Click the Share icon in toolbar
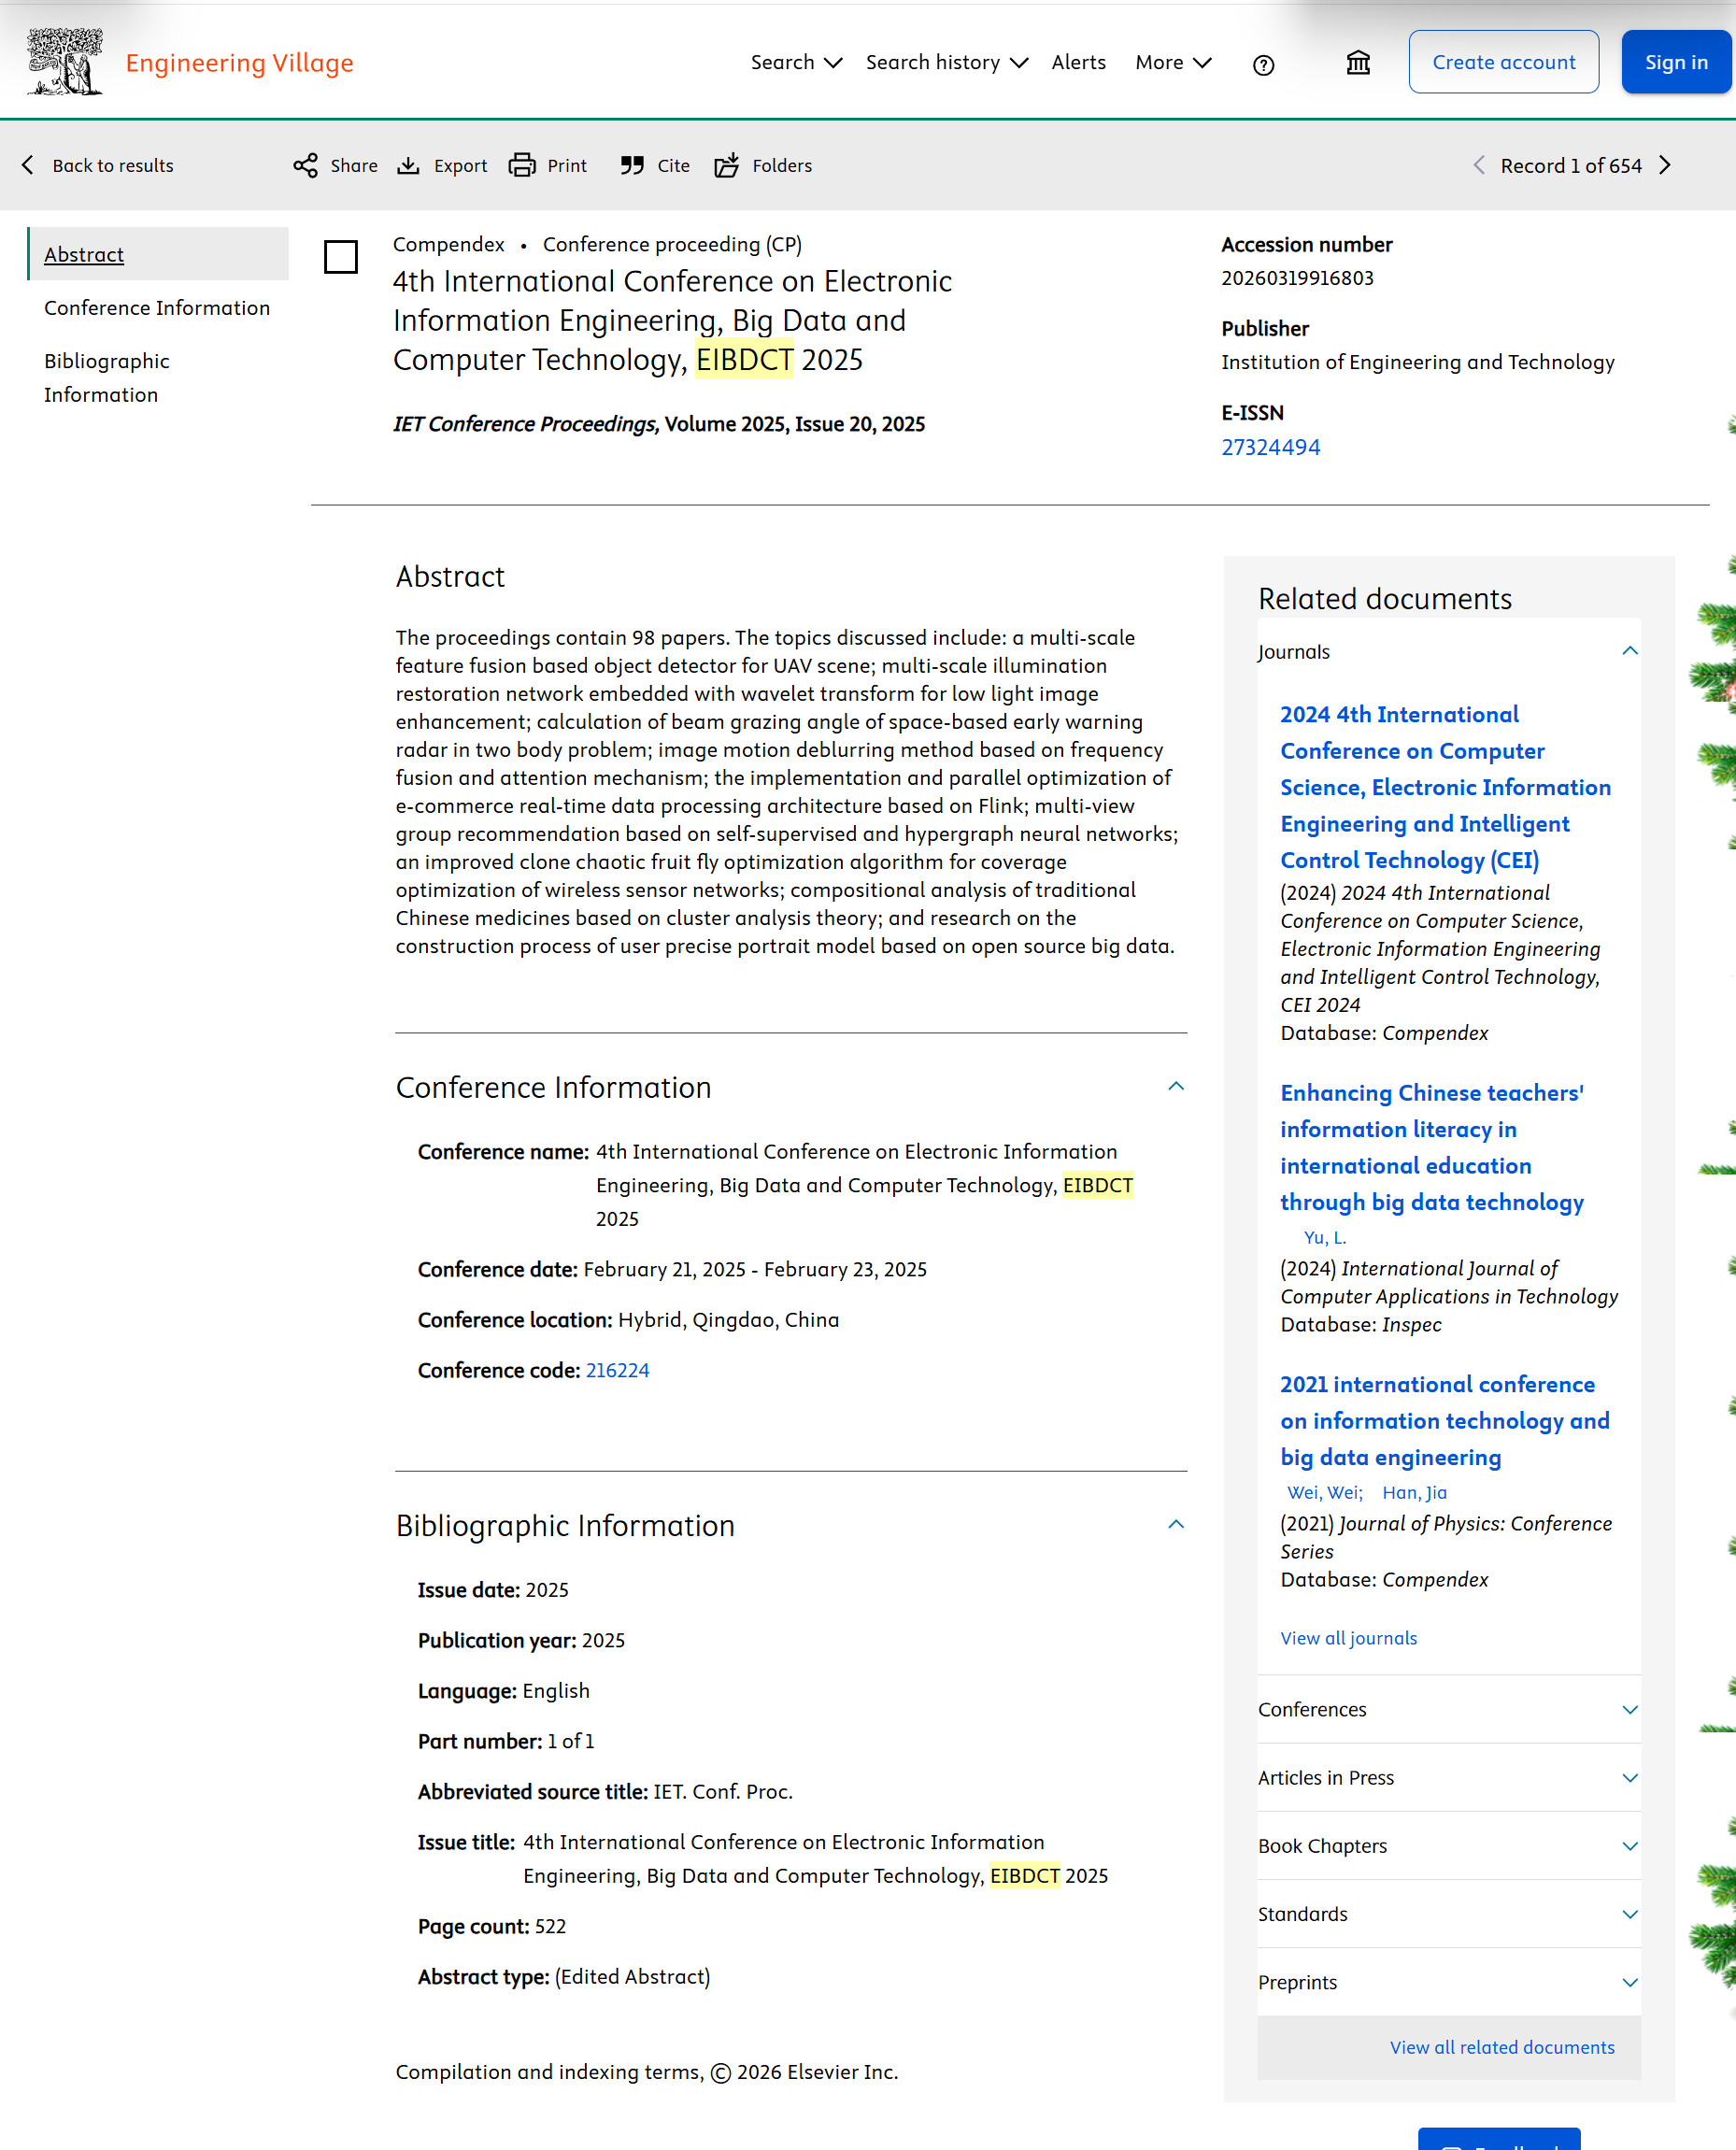 coord(305,165)
